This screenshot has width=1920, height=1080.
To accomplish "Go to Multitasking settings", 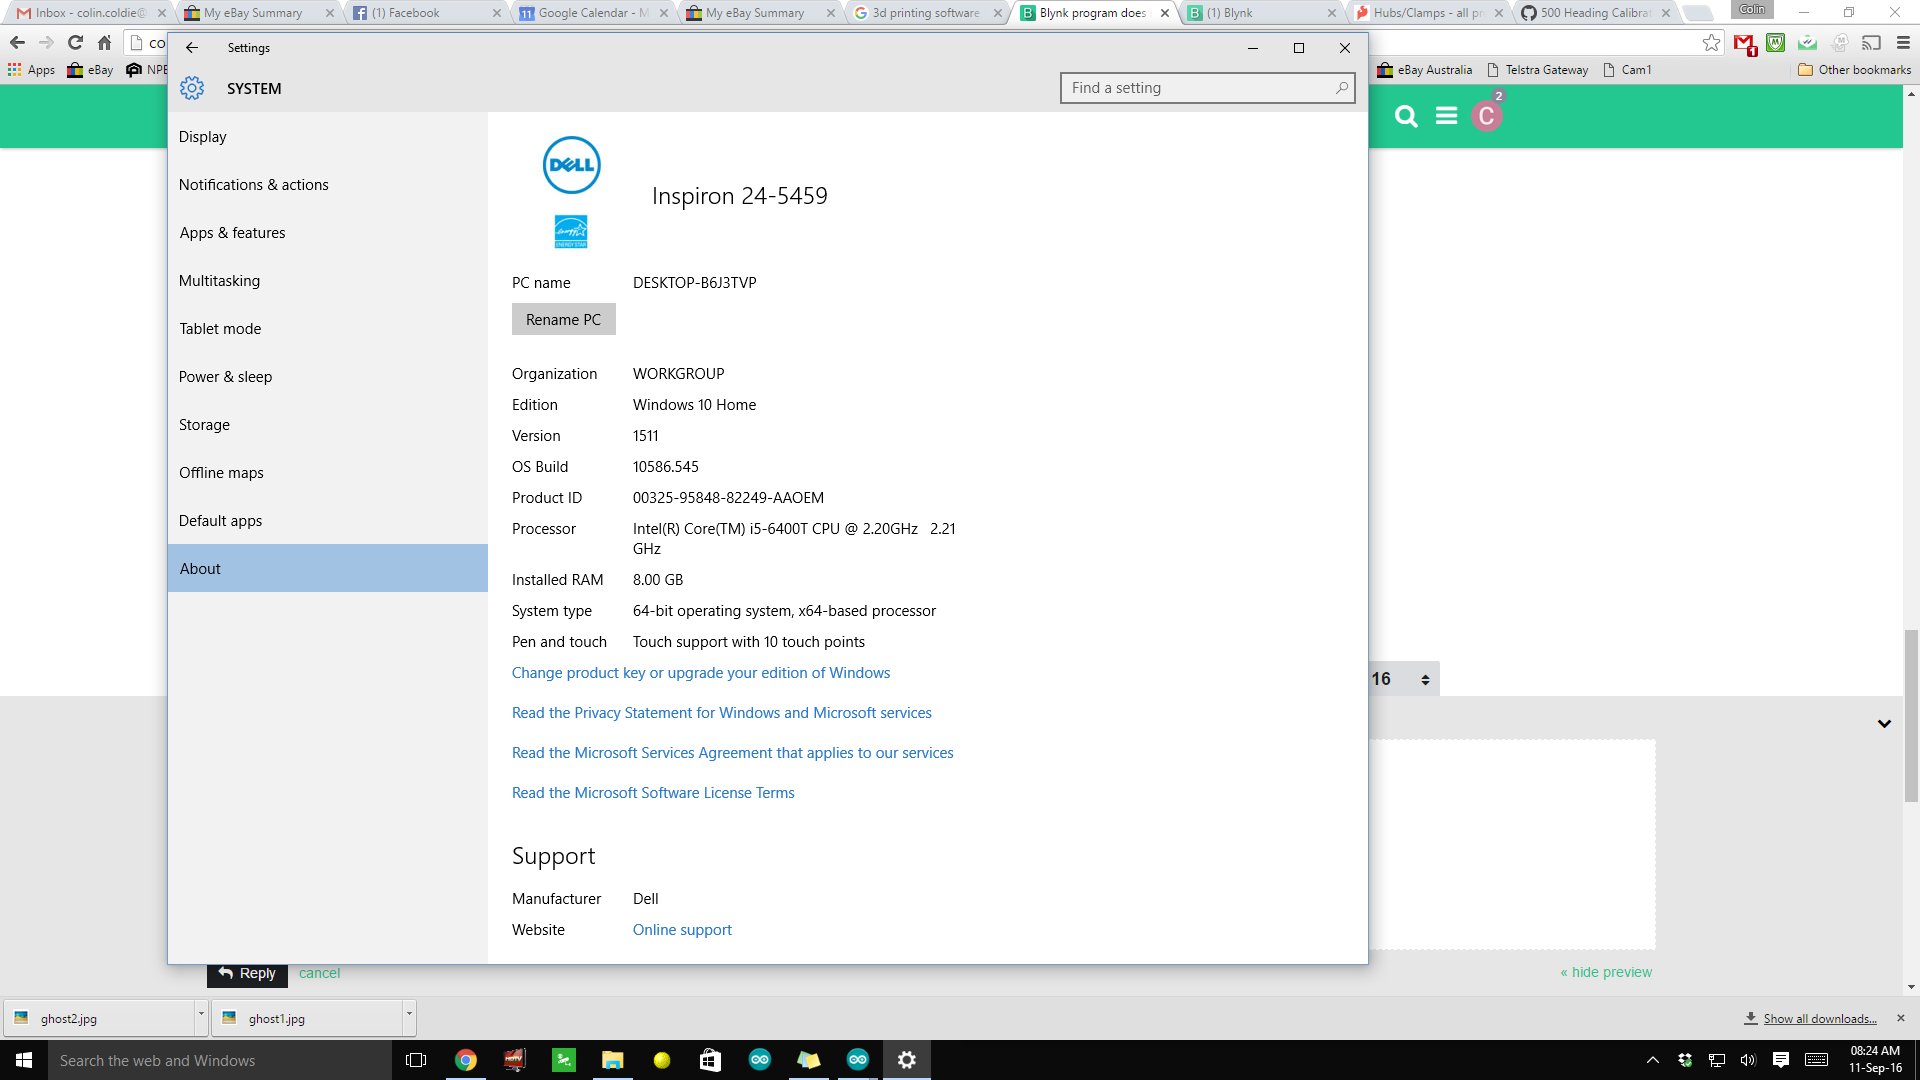I will click(x=328, y=281).
